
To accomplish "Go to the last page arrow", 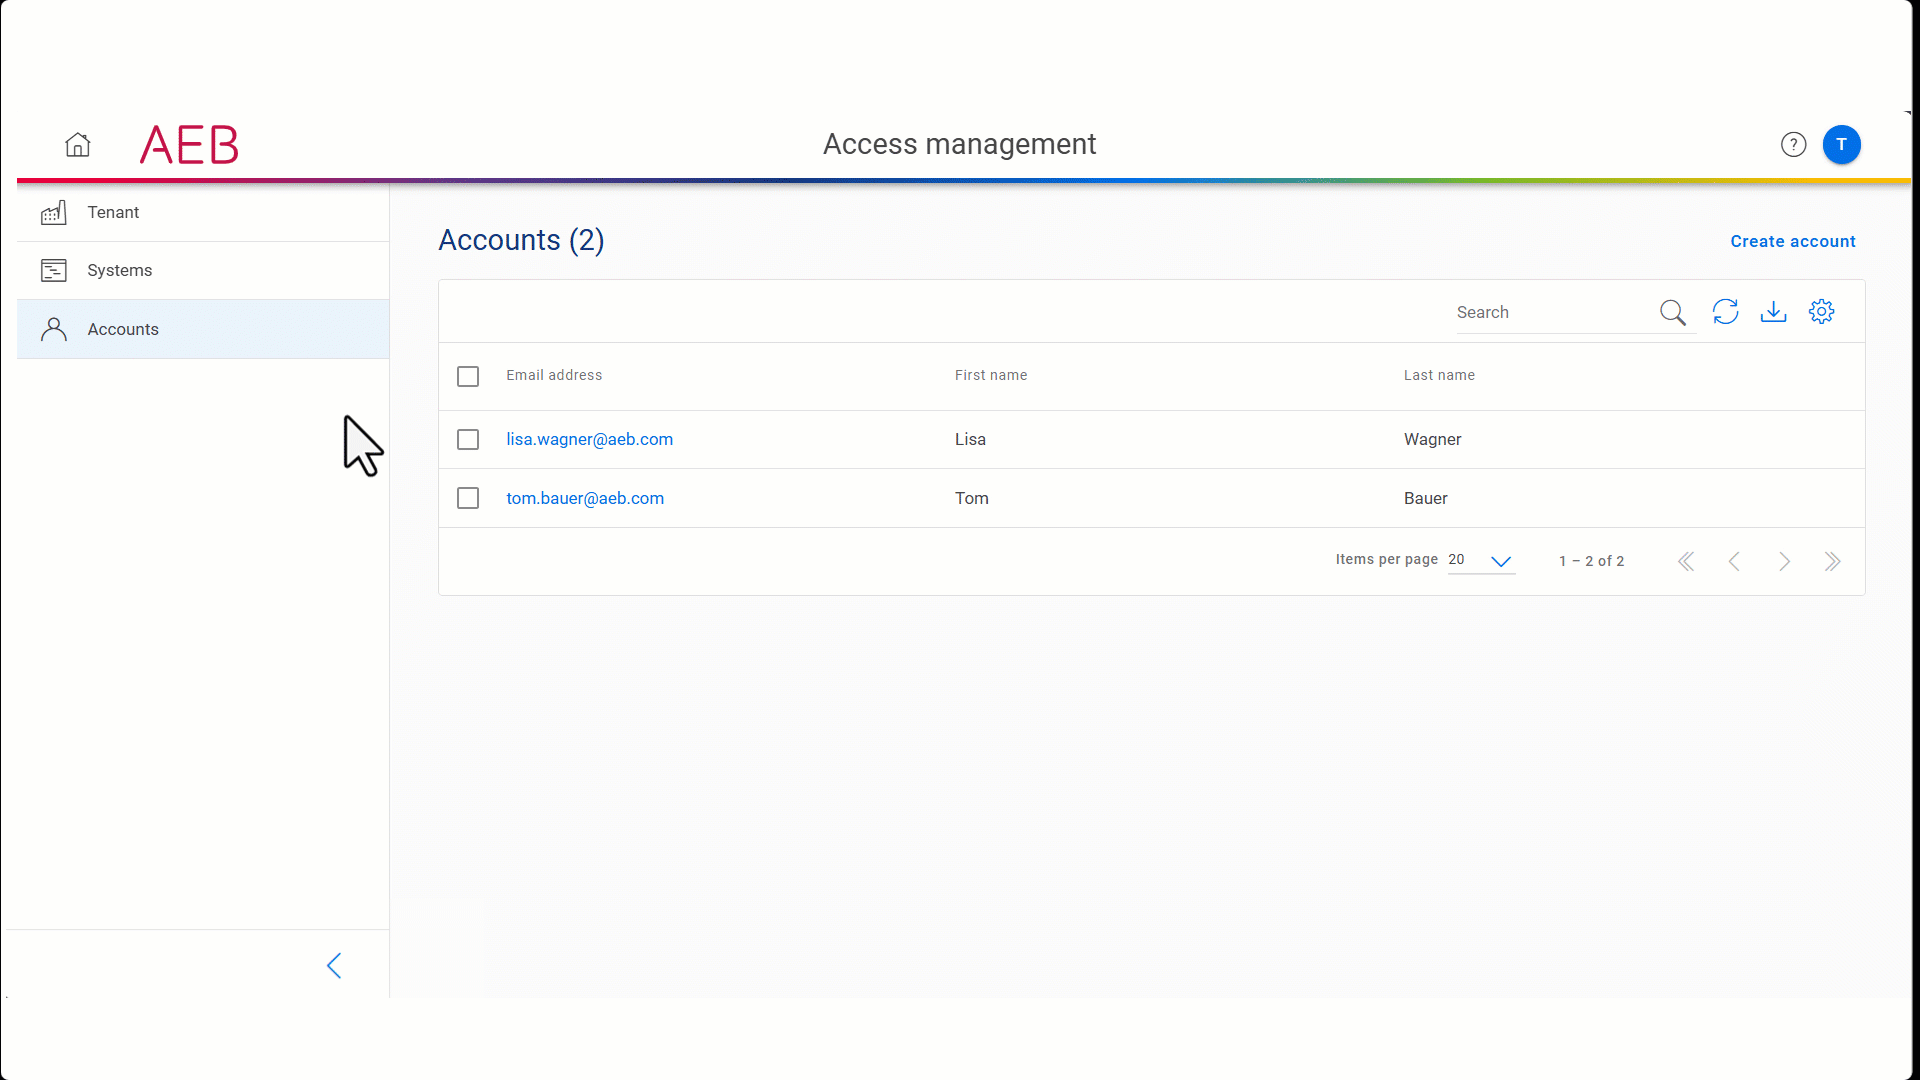I will click(x=1832, y=561).
